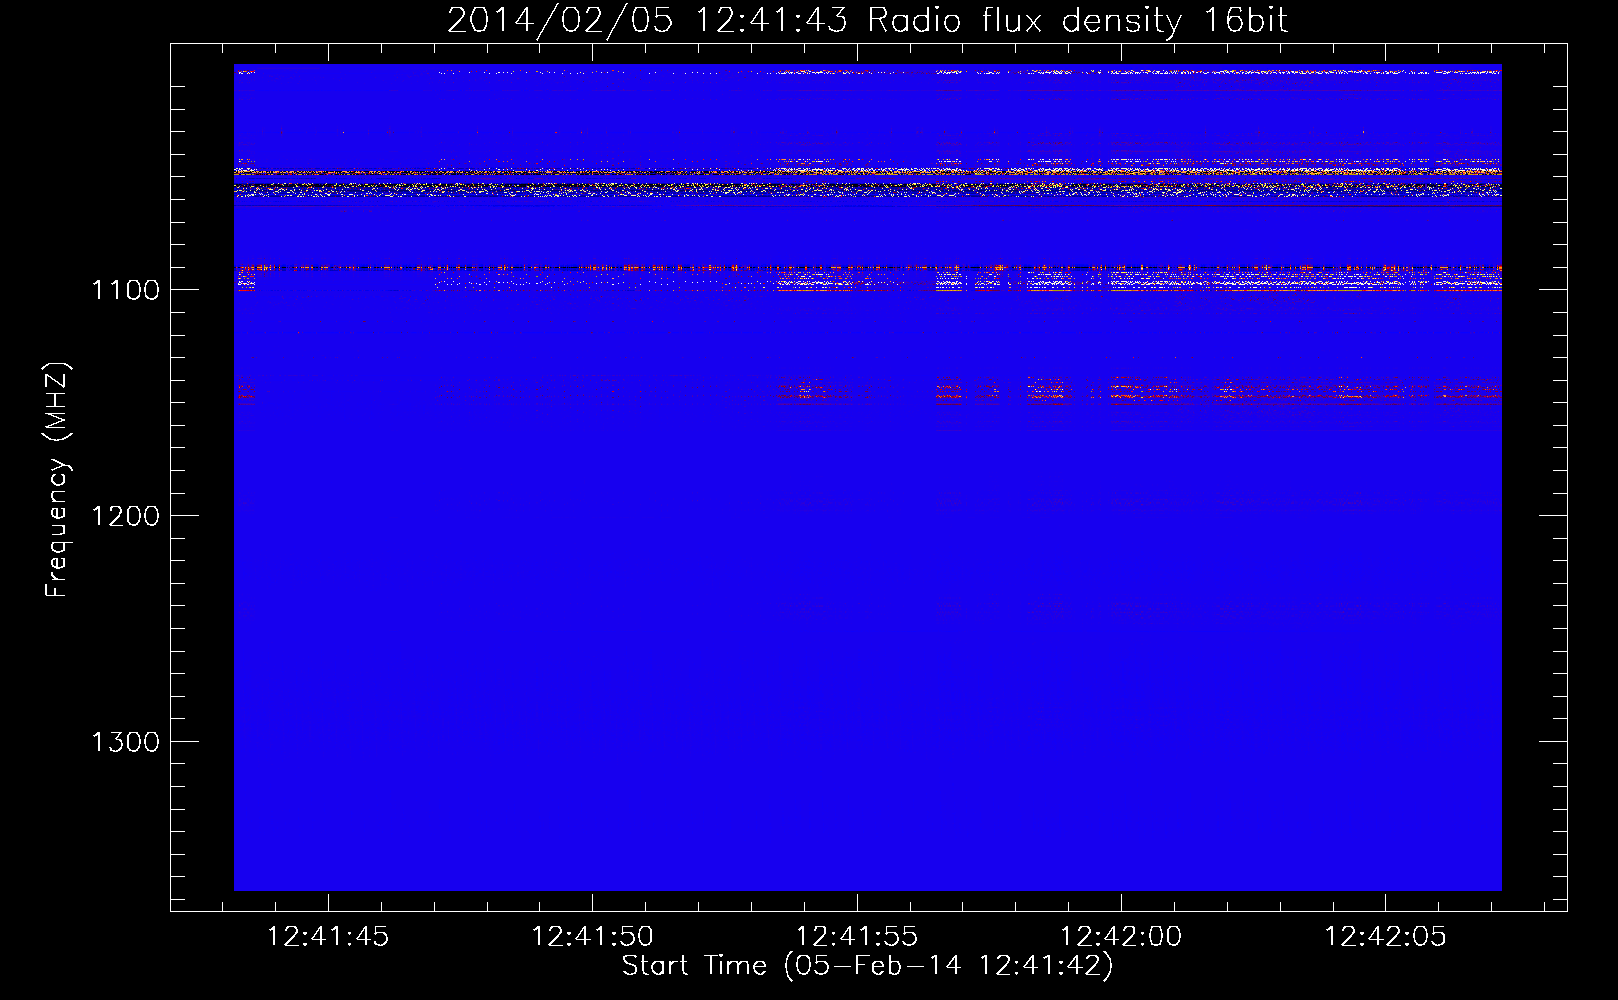Click the "12:41:50" time tick label
Image resolution: width=1618 pixels, height=1000 pixels.
coord(592,936)
